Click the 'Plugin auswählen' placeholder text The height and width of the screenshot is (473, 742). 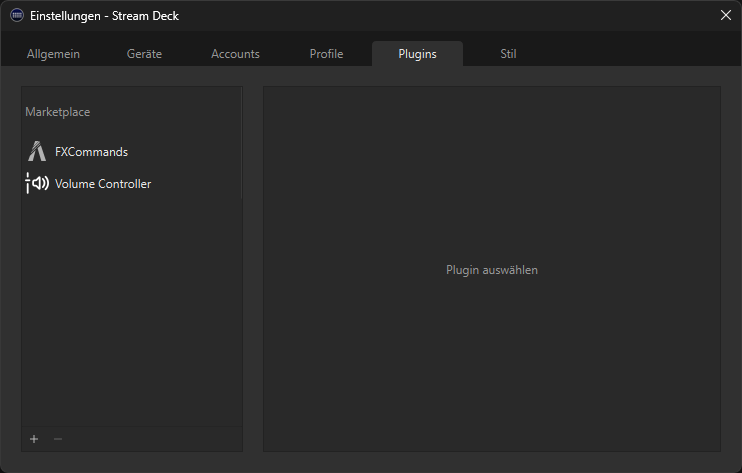491,270
